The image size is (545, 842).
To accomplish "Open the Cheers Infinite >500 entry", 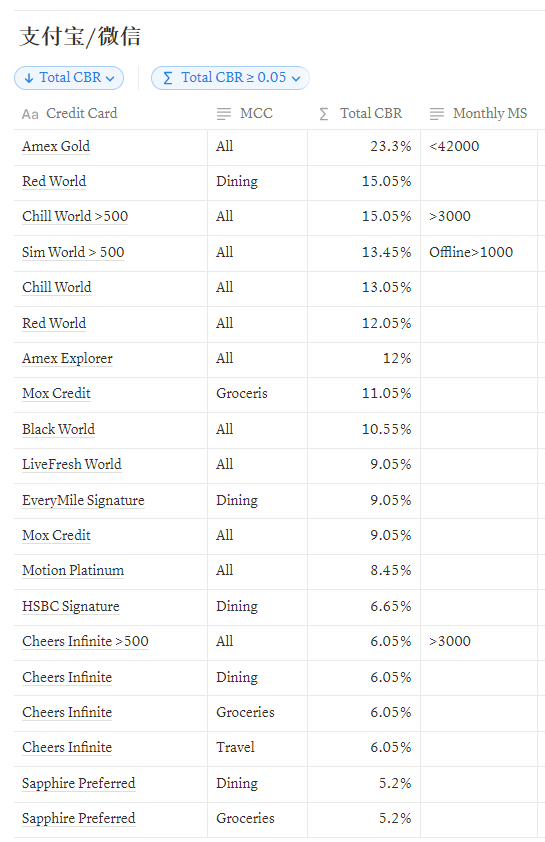I will (85, 641).
